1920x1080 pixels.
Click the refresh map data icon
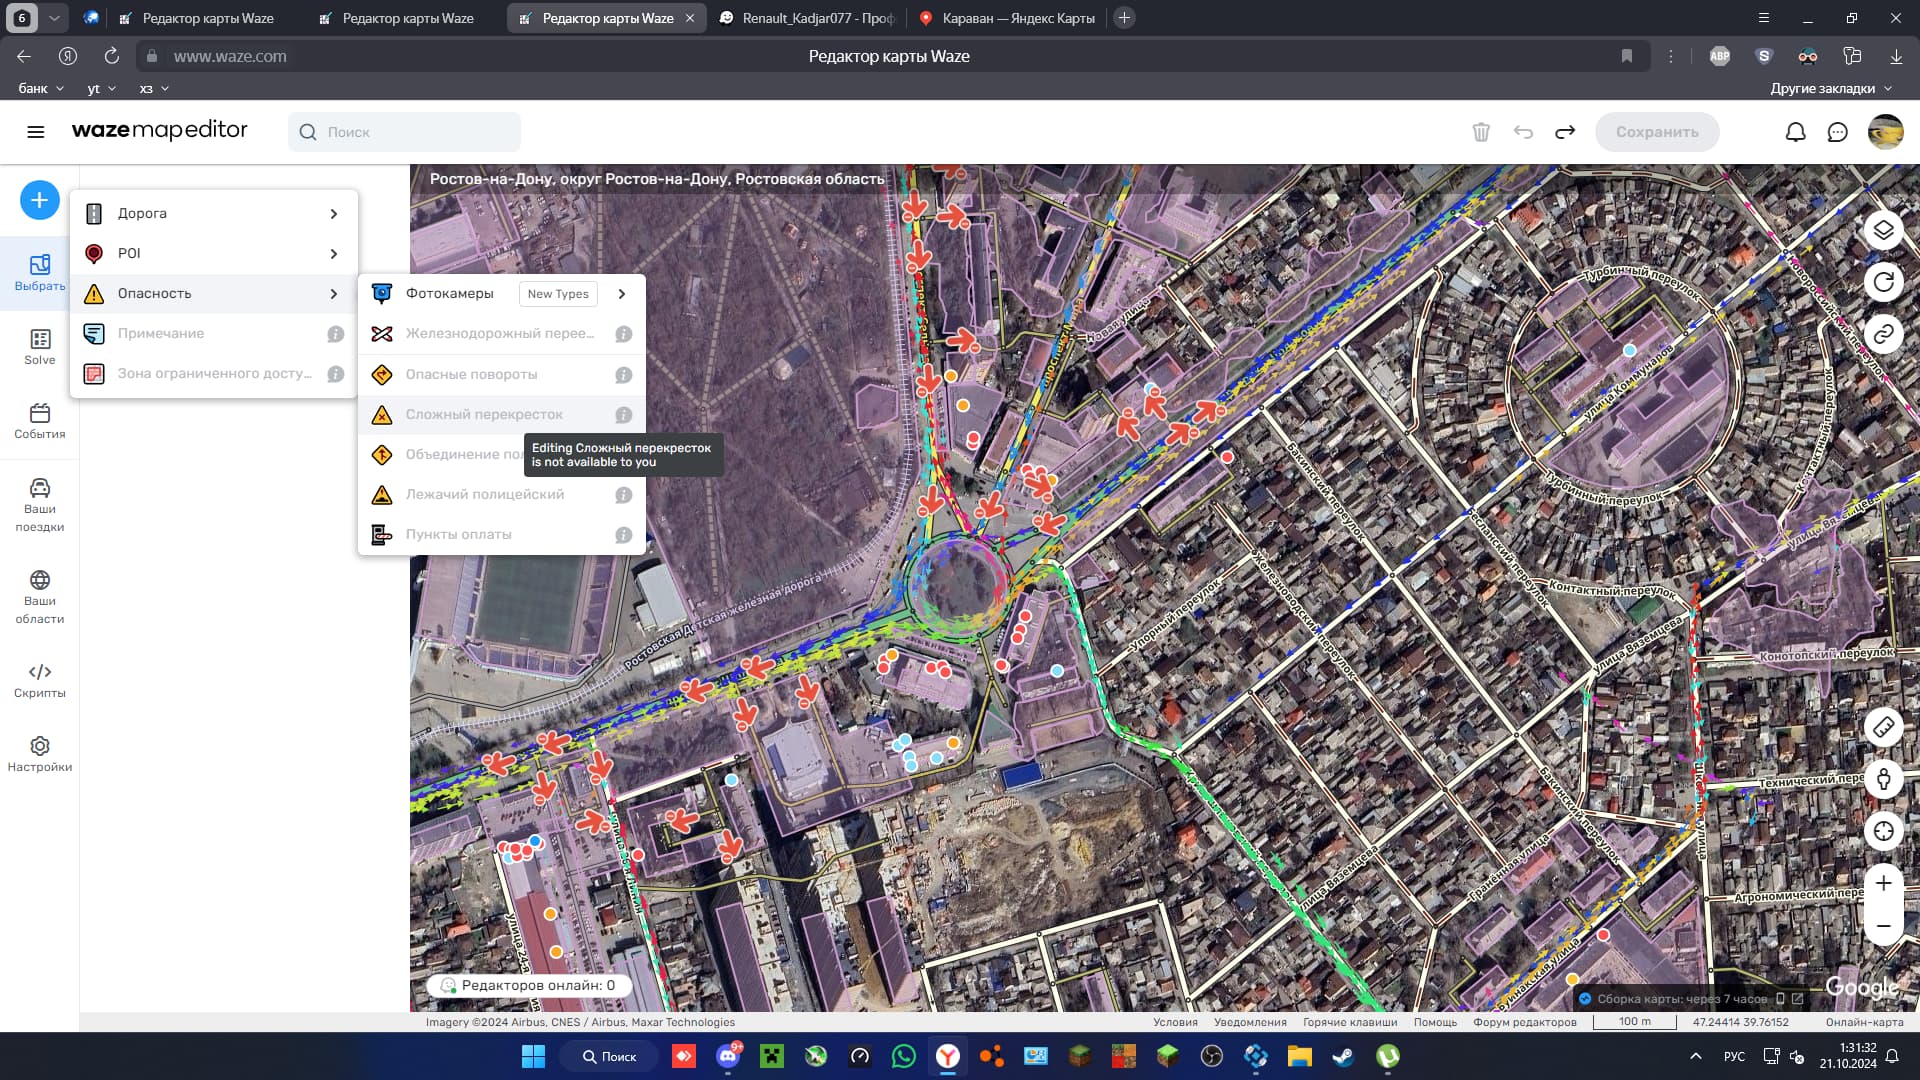[x=1883, y=282]
